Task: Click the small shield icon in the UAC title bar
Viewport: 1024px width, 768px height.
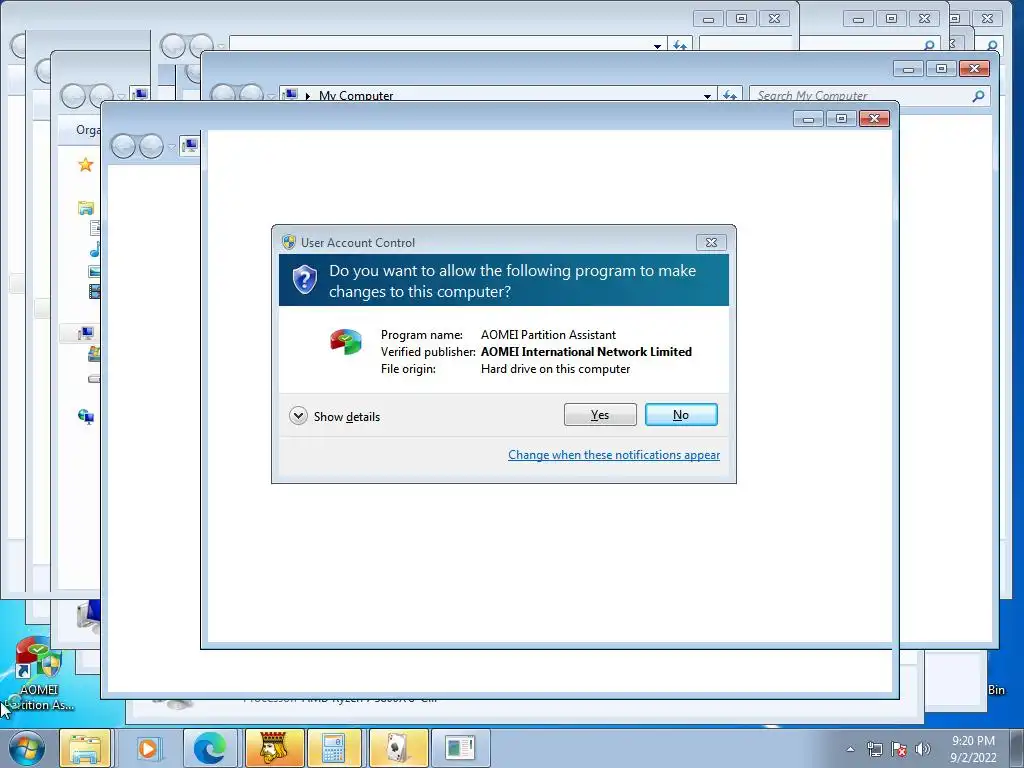Action: pyautogui.click(x=289, y=242)
